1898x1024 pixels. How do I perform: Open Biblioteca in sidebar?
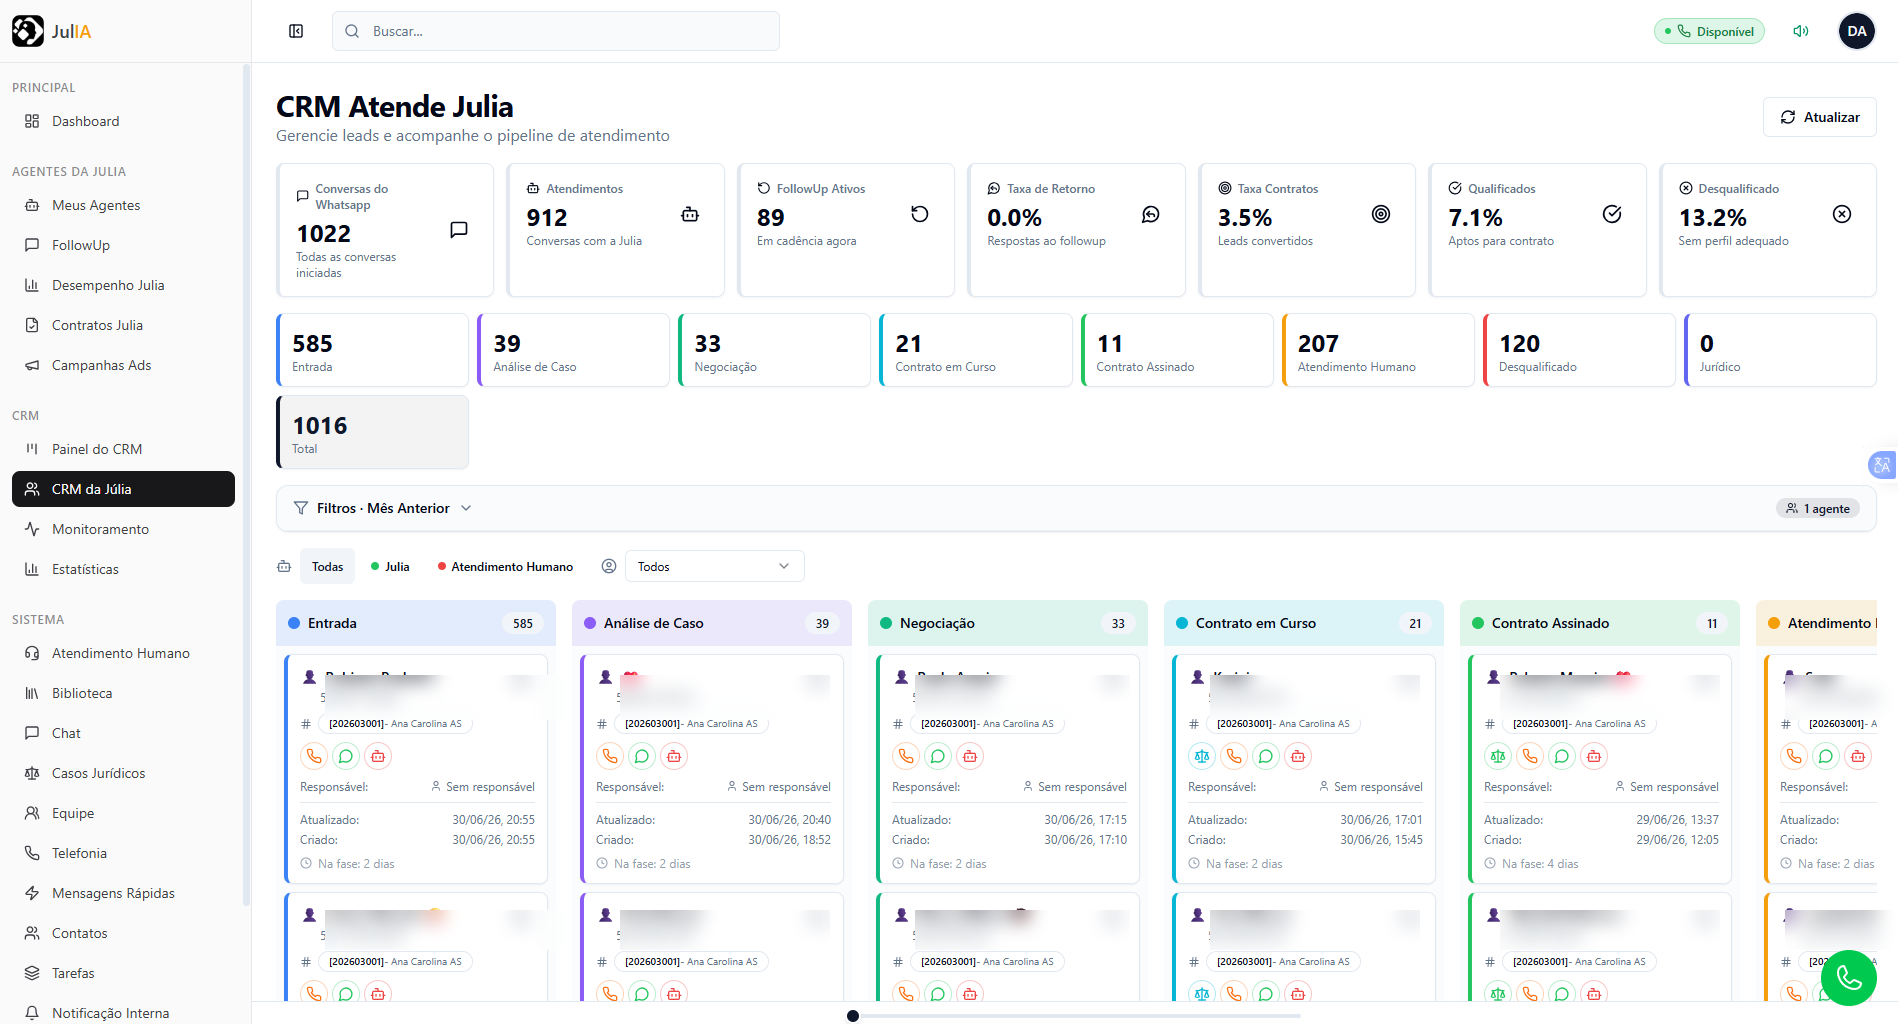(x=123, y=693)
